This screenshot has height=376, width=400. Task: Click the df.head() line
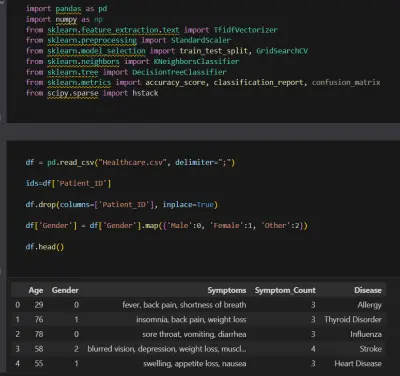click(45, 247)
